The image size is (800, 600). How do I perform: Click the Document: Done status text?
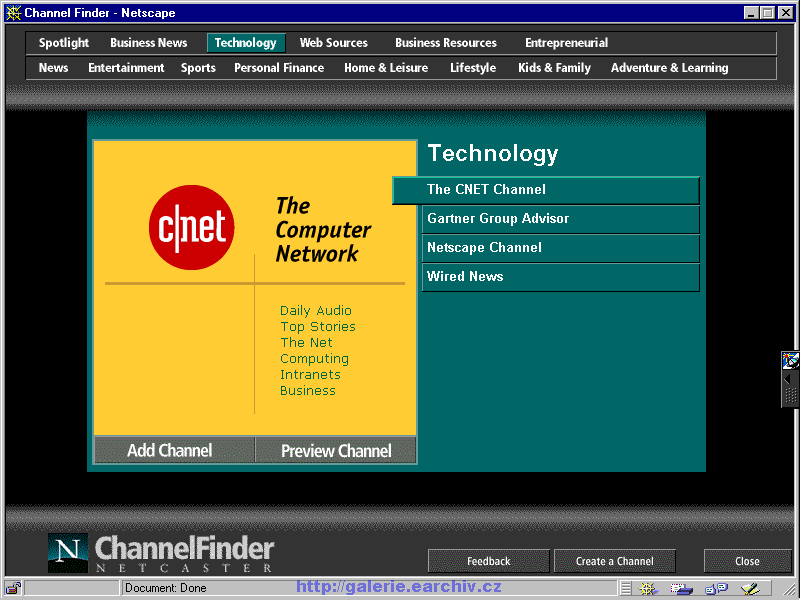tap(166, 588)
